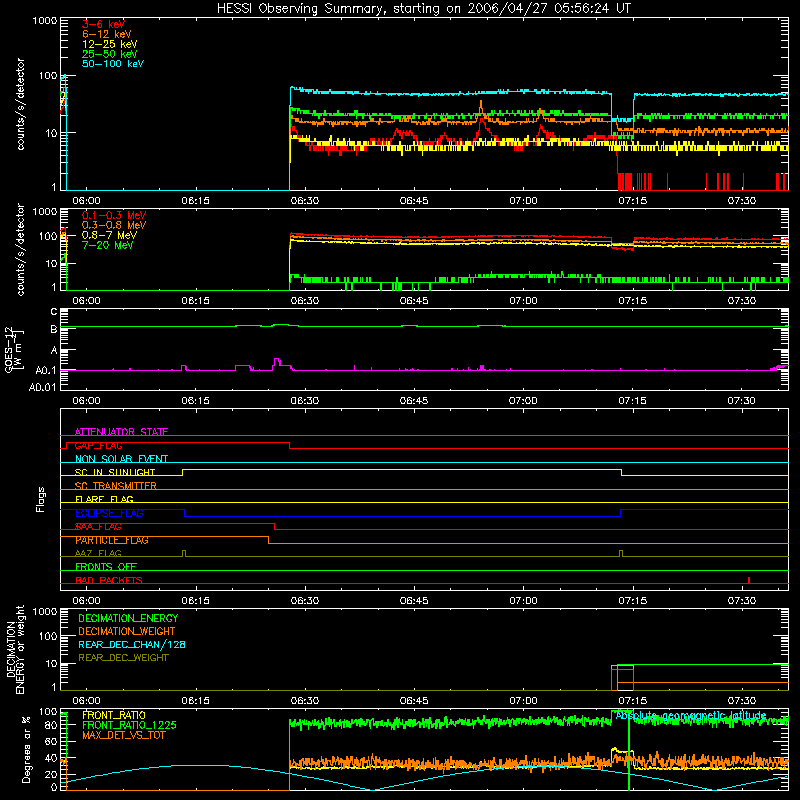Pick the 50-100 keV legend label
This screenshot has height=800, width=800.
pyautogui.click(x=113, y=64)
